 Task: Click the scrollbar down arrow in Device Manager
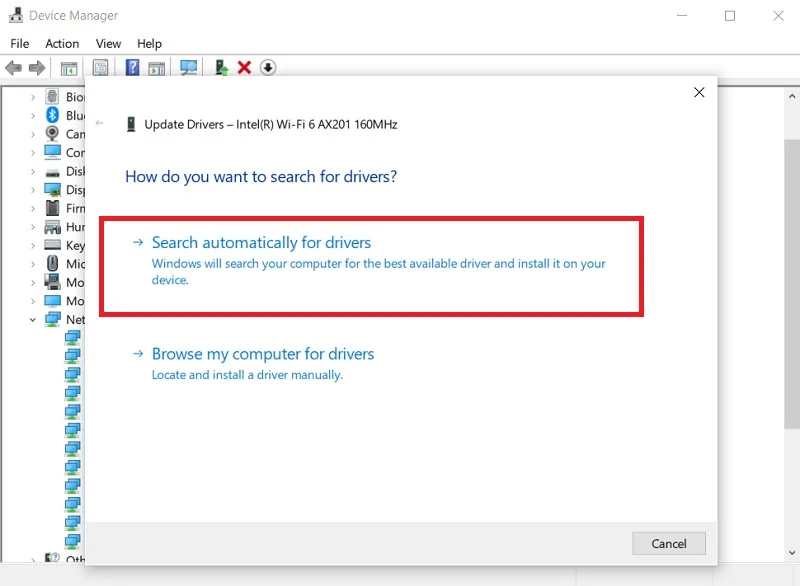(792, 552)
